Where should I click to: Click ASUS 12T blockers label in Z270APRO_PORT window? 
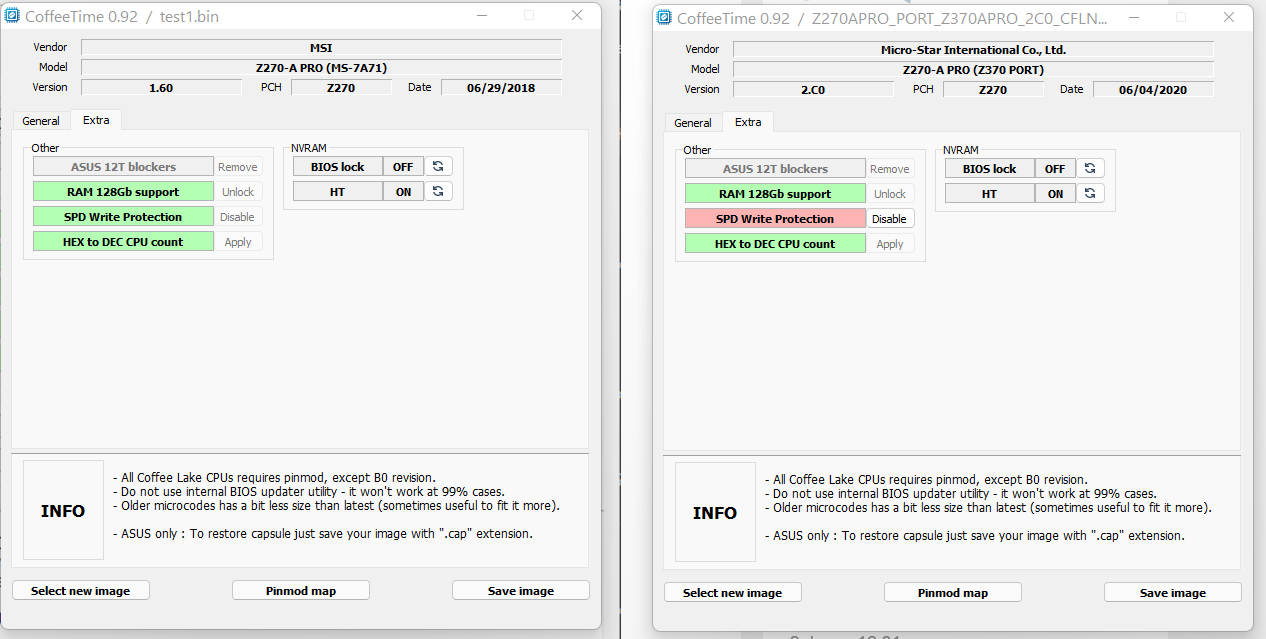(x=775, y=169)
